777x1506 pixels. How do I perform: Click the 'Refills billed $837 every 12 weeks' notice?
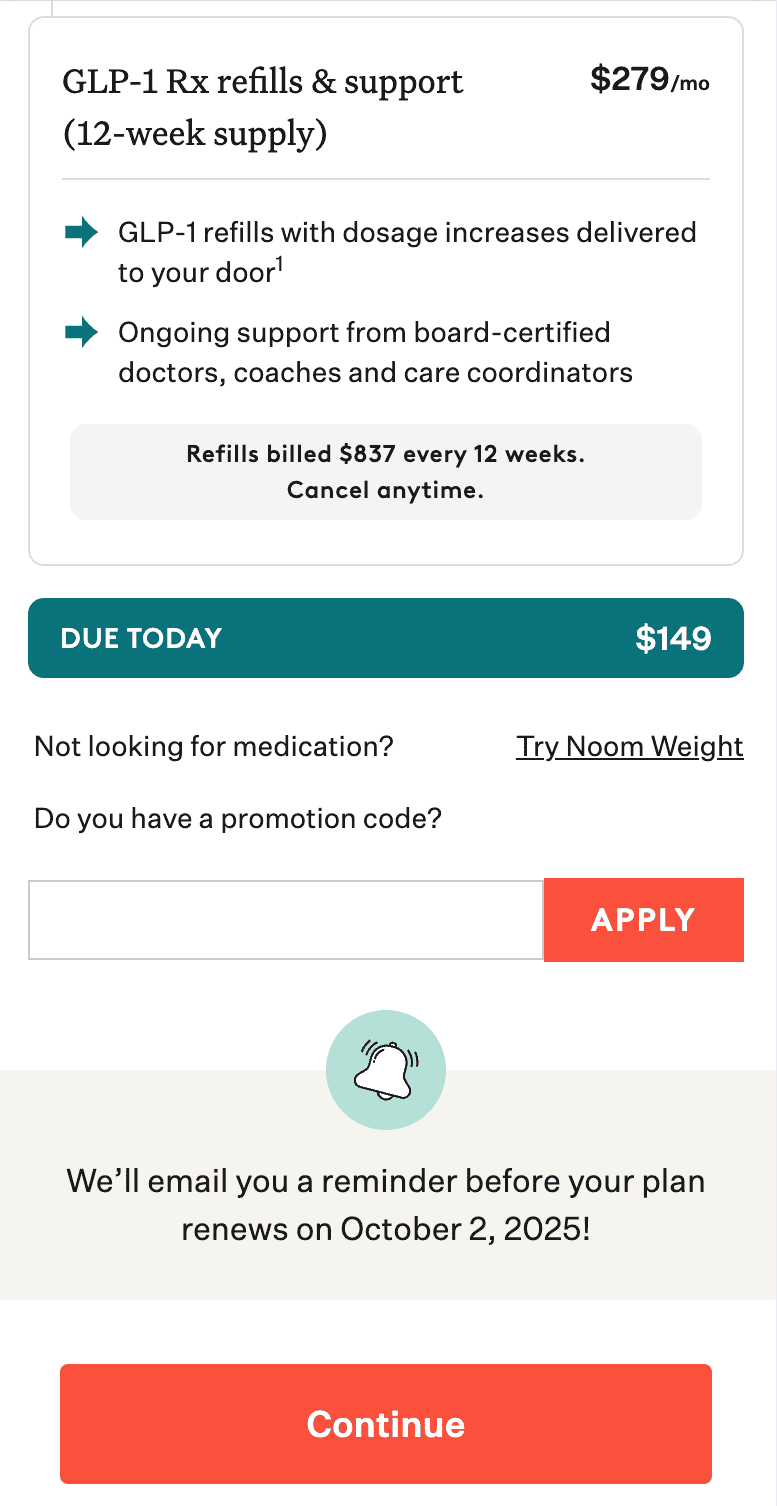tap(386, 454)
